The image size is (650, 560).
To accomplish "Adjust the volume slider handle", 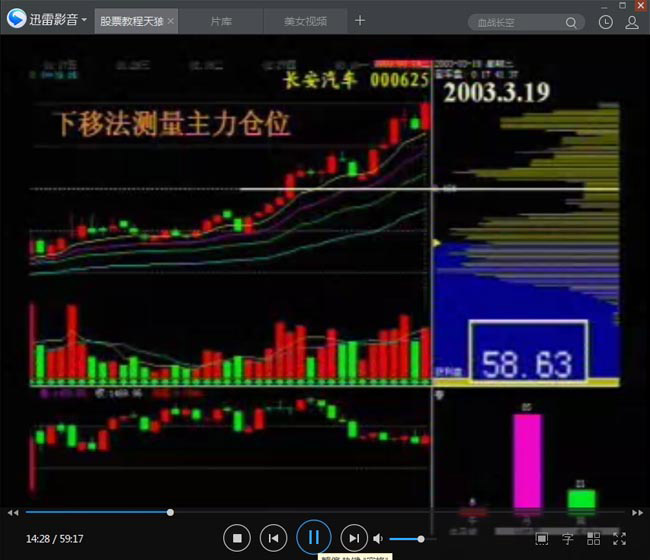I will [x=421, y=539].
